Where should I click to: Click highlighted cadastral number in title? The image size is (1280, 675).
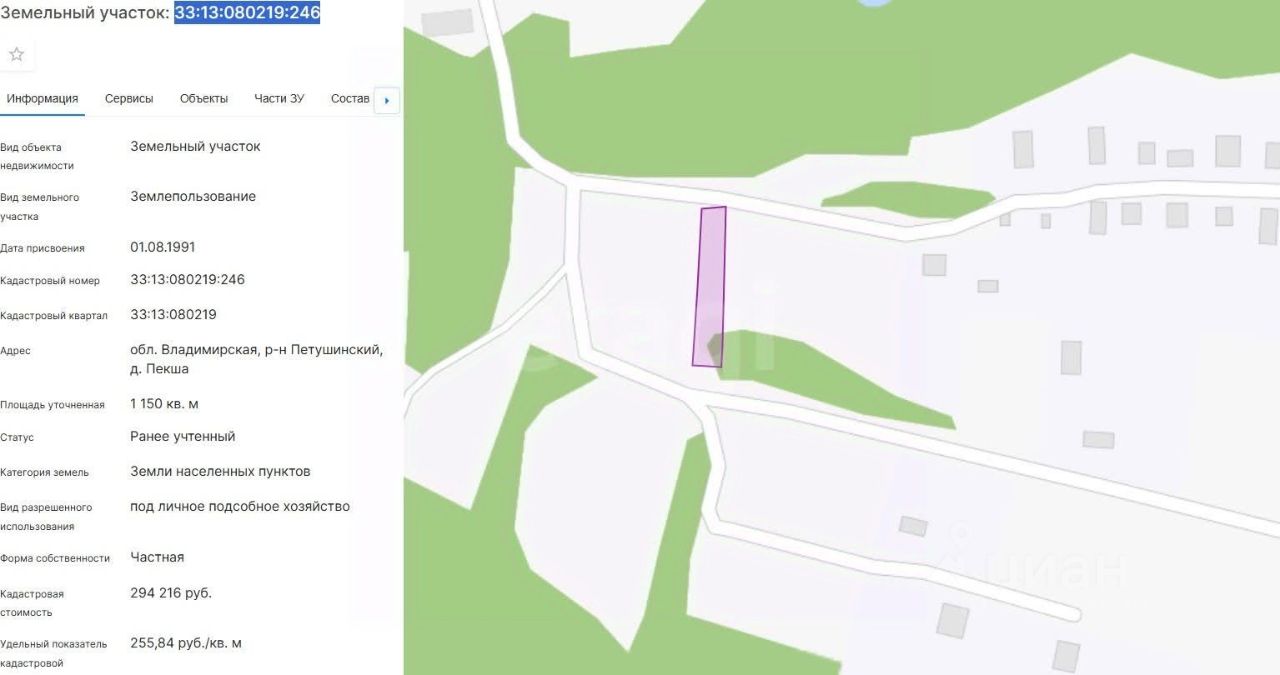[x=247, y=13]
